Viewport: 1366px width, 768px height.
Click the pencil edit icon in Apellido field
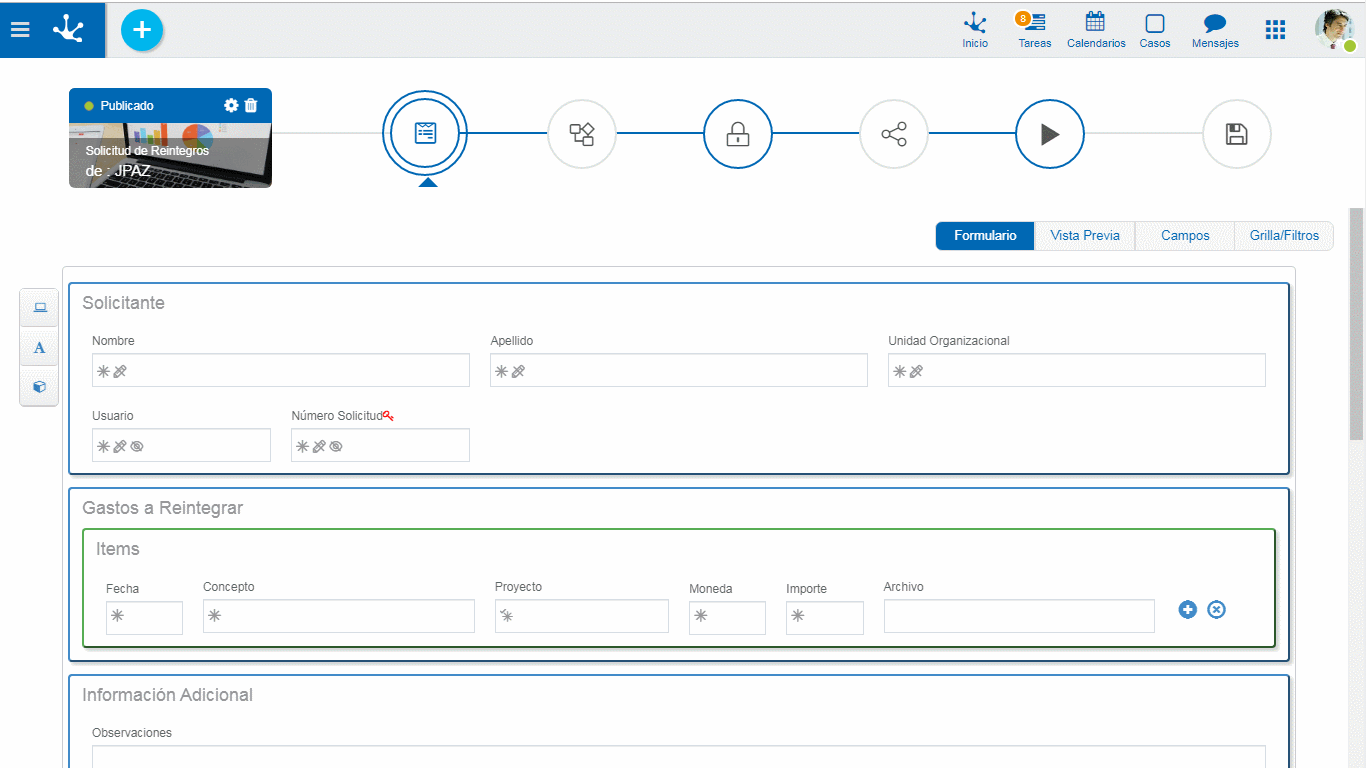(x=518, y=371)
